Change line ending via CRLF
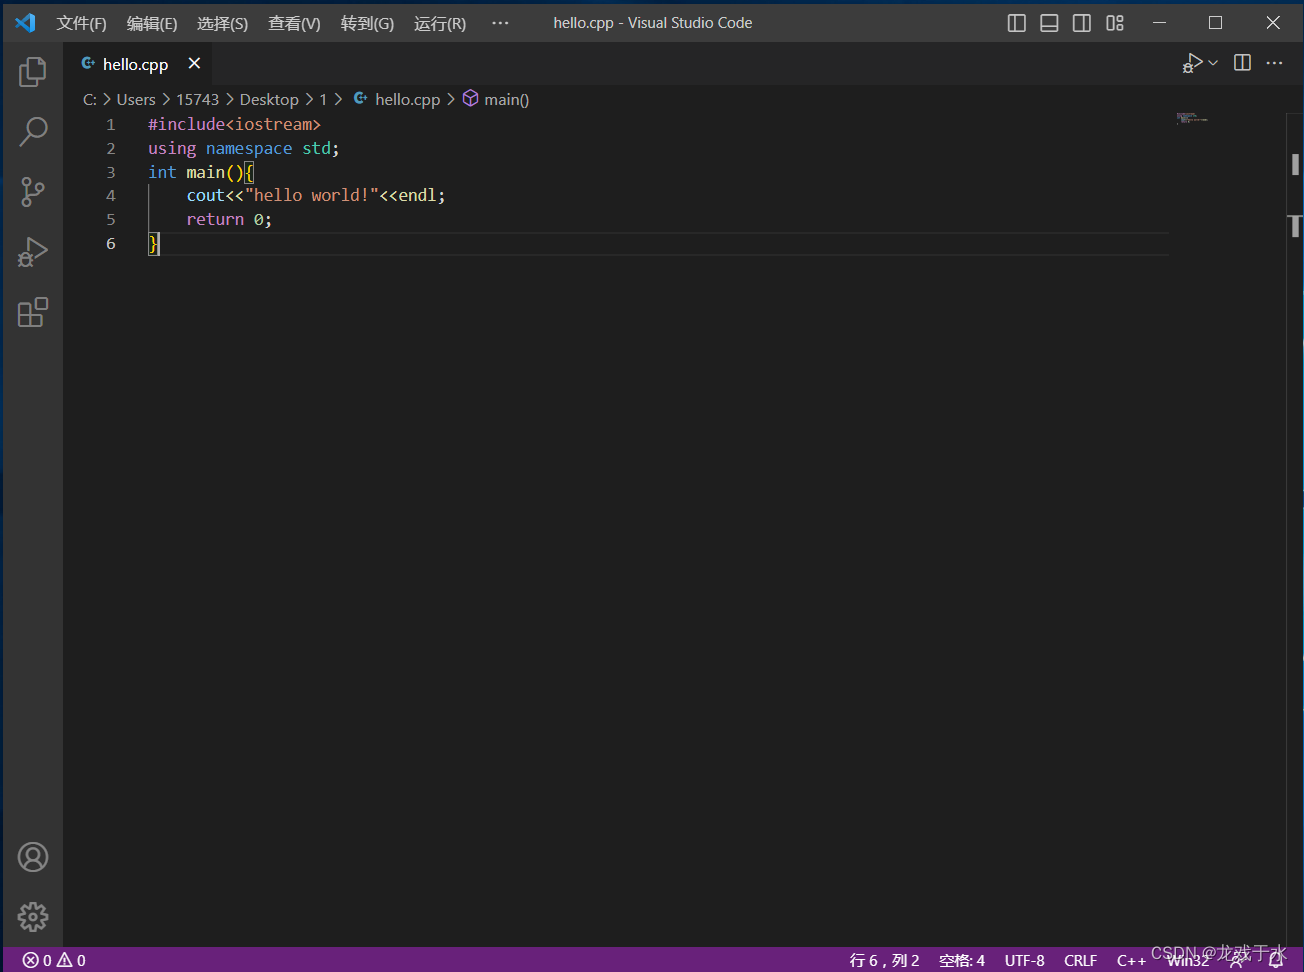Screen dimensions: 1304x972 tap(1080, 960)
